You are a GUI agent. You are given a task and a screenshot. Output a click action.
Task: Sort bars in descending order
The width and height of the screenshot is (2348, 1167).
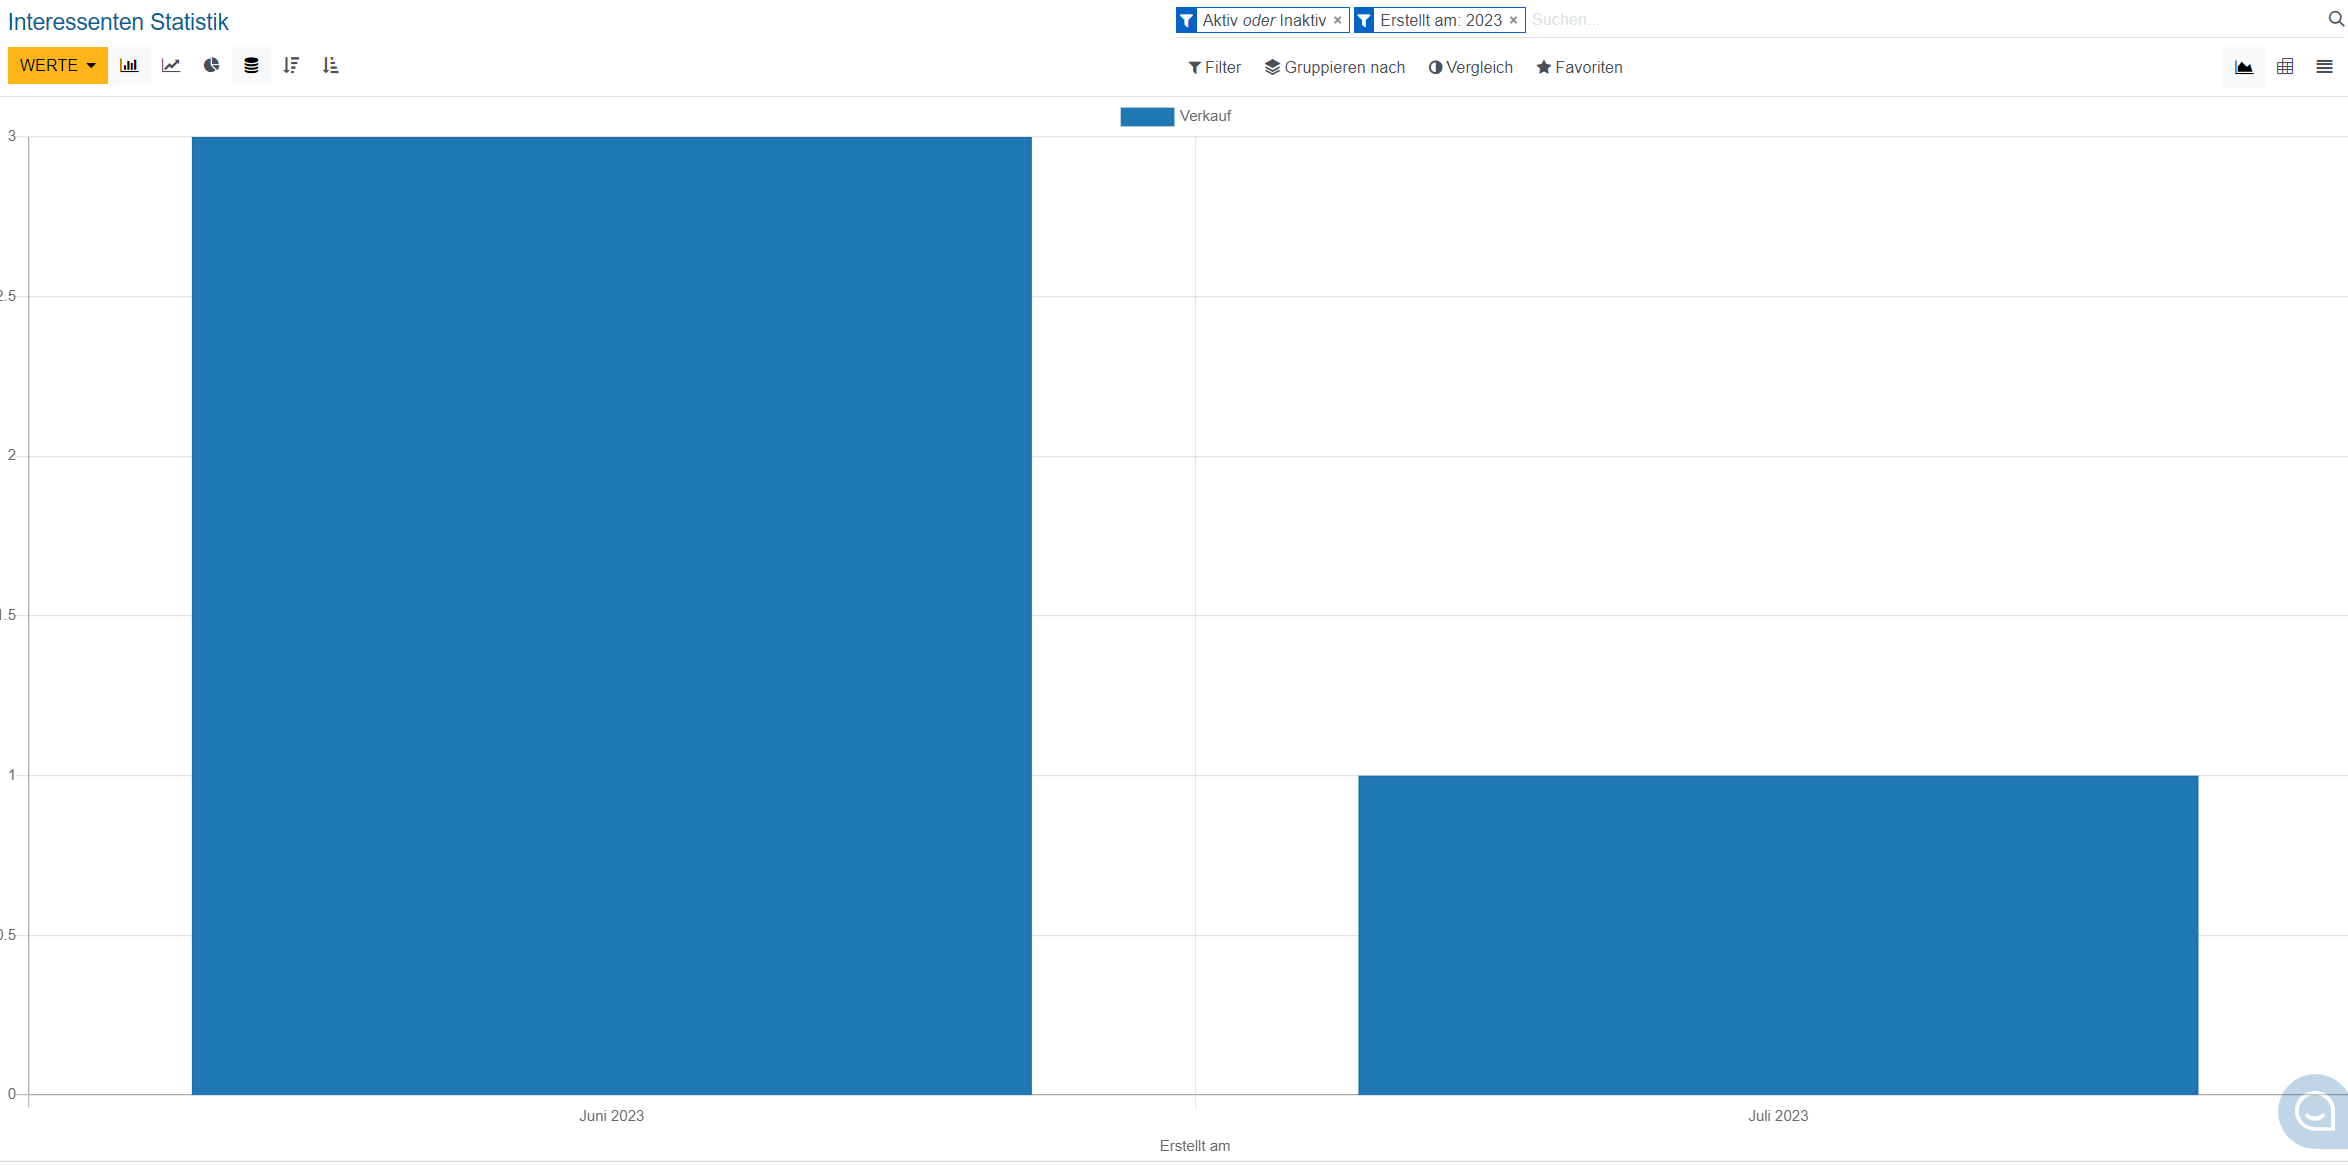click(x=291, y=66)
